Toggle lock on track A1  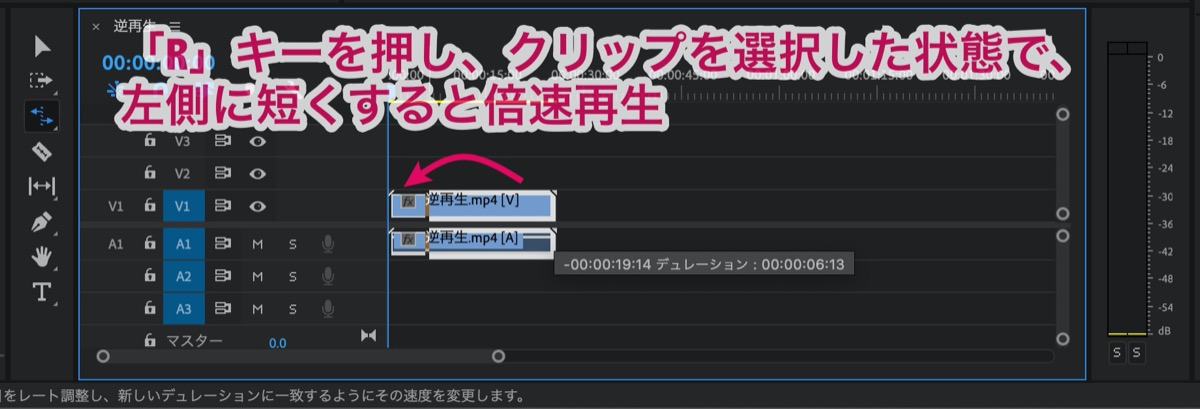pos(150,243)
